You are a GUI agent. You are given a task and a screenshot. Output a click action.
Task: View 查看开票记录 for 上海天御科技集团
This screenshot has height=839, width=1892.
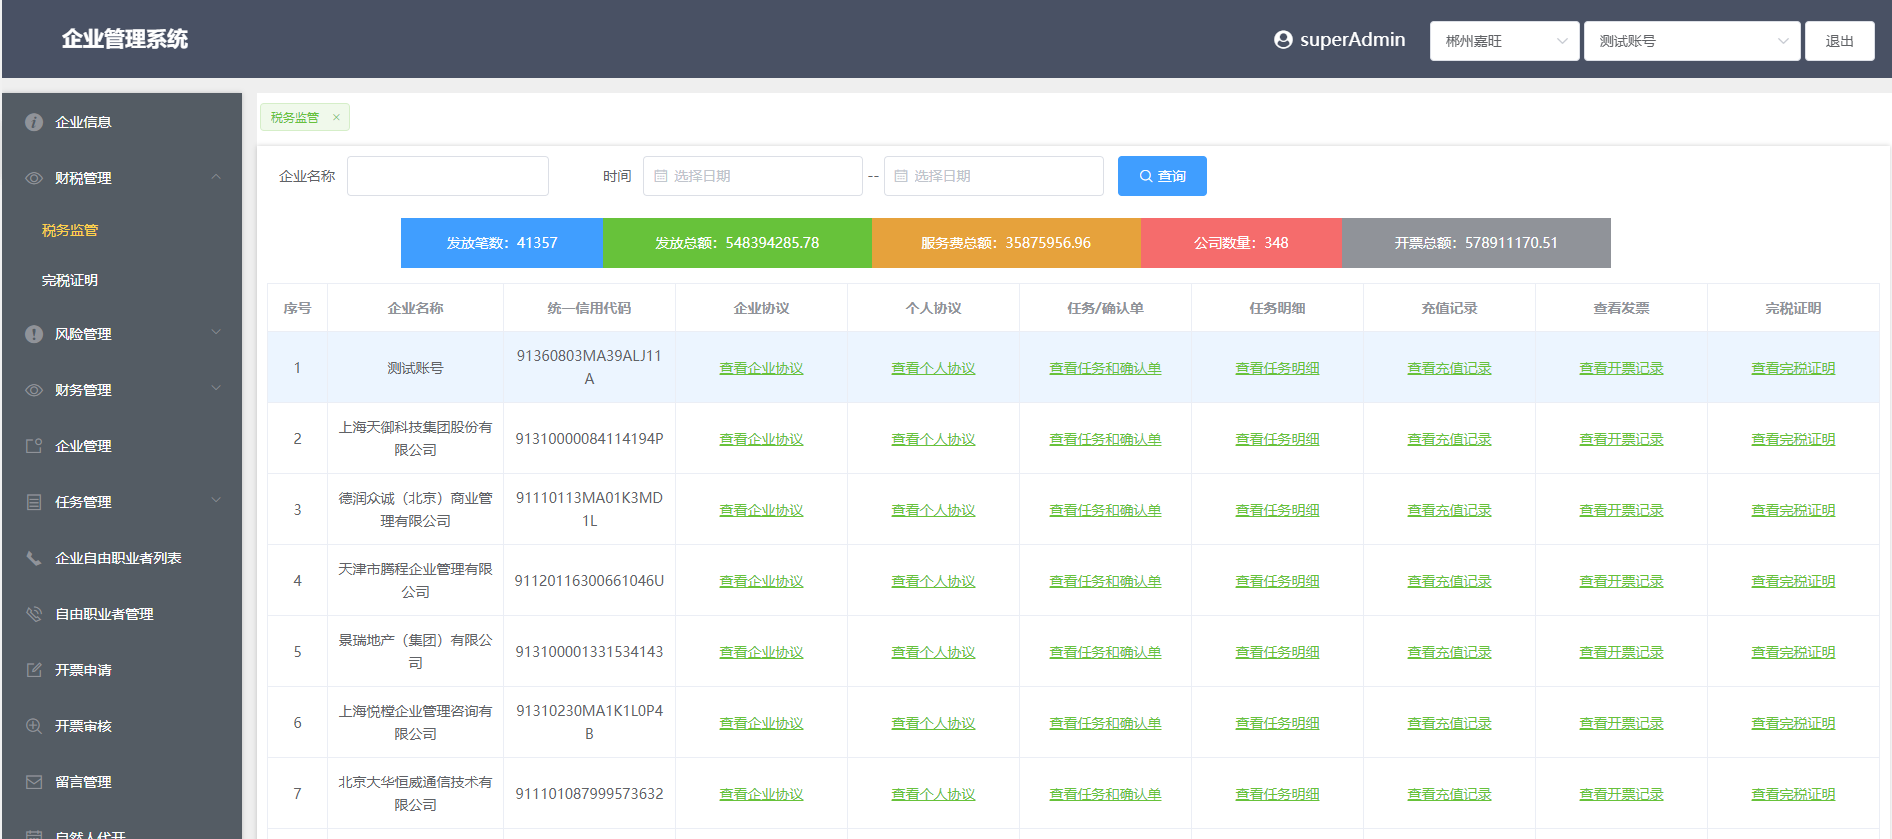tap(1621, 439)
